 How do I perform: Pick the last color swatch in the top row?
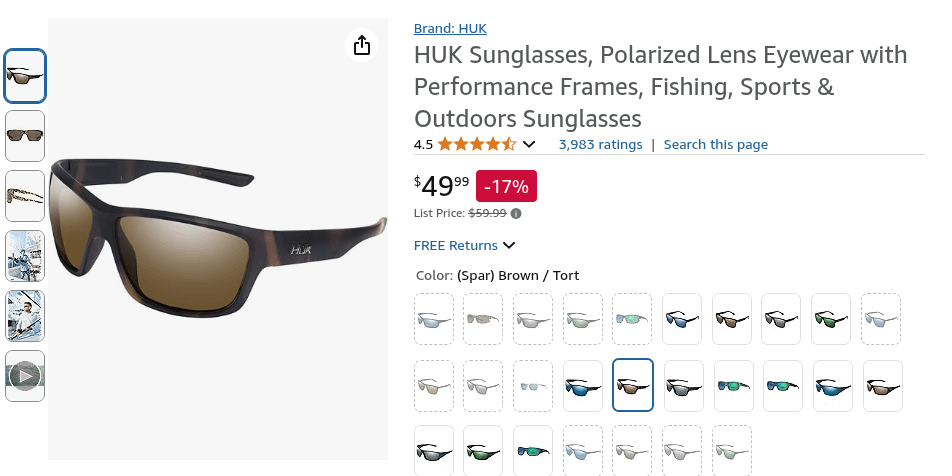pos(881,319)
